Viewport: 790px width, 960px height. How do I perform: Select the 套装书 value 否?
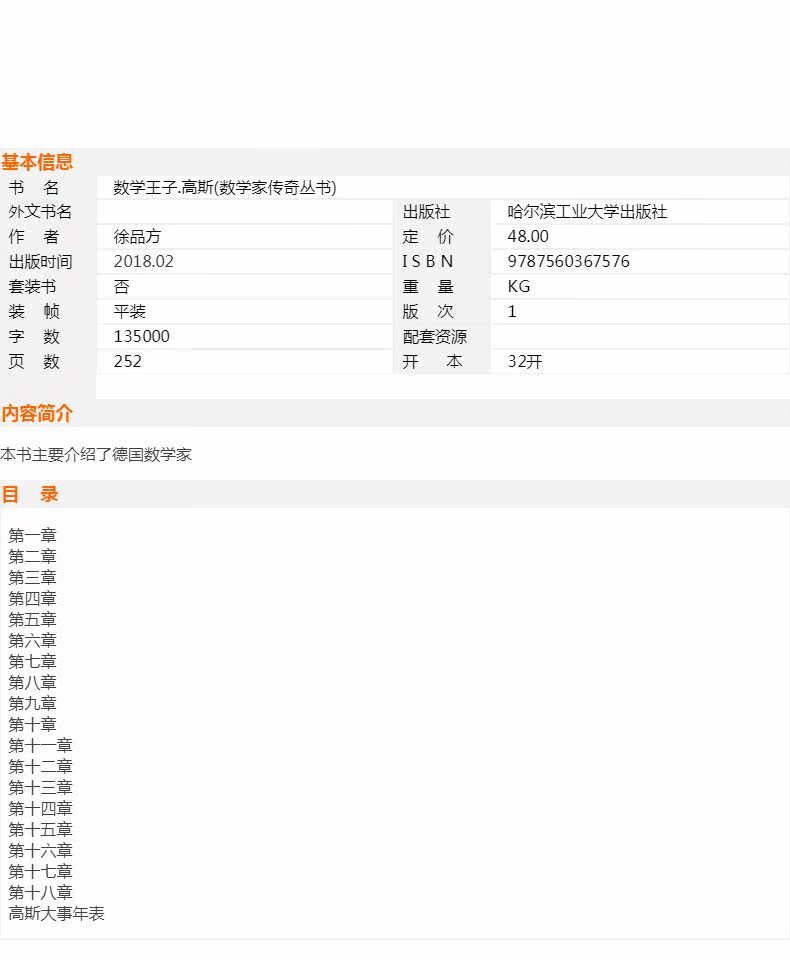click(121, 287)
